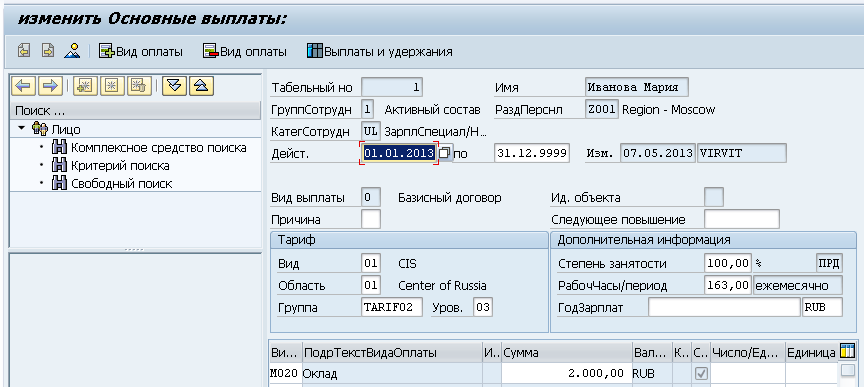Delete favorite icon with trash can
864x387 pixels.
click(139, 85)
